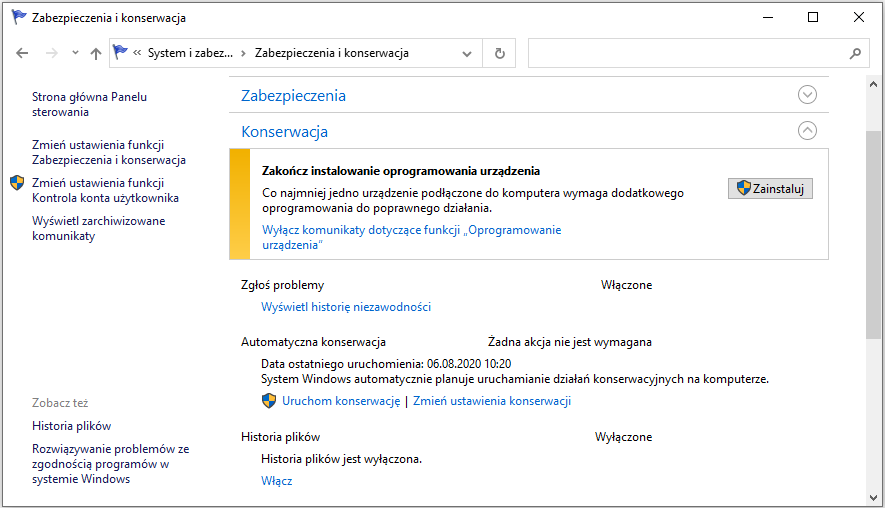Click 'Wyłączone' status text

coord(624,437)
